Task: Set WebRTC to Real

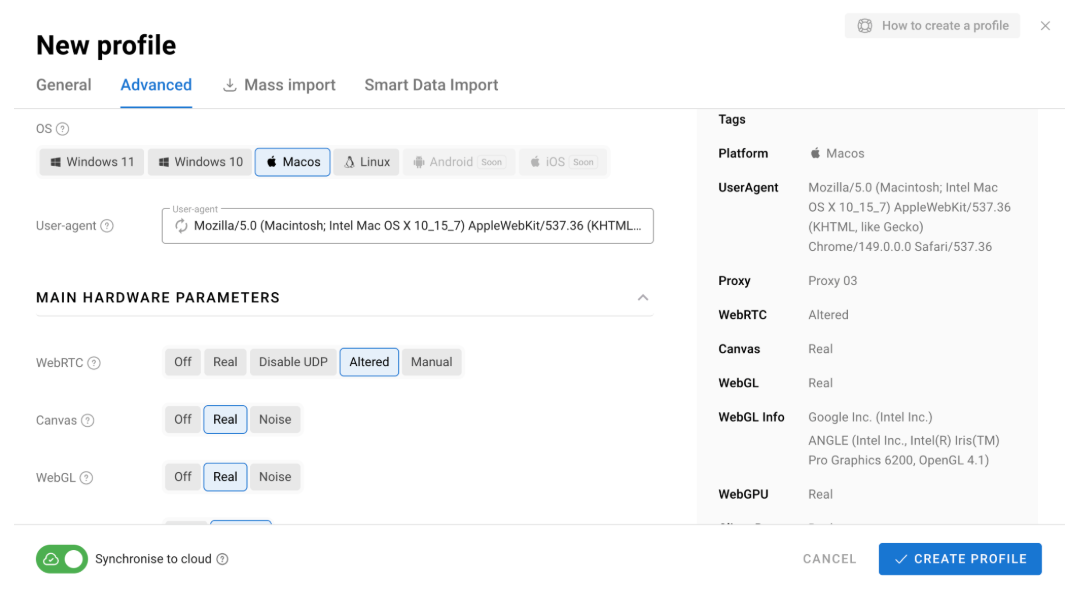Action: click(x=225, y=362)
